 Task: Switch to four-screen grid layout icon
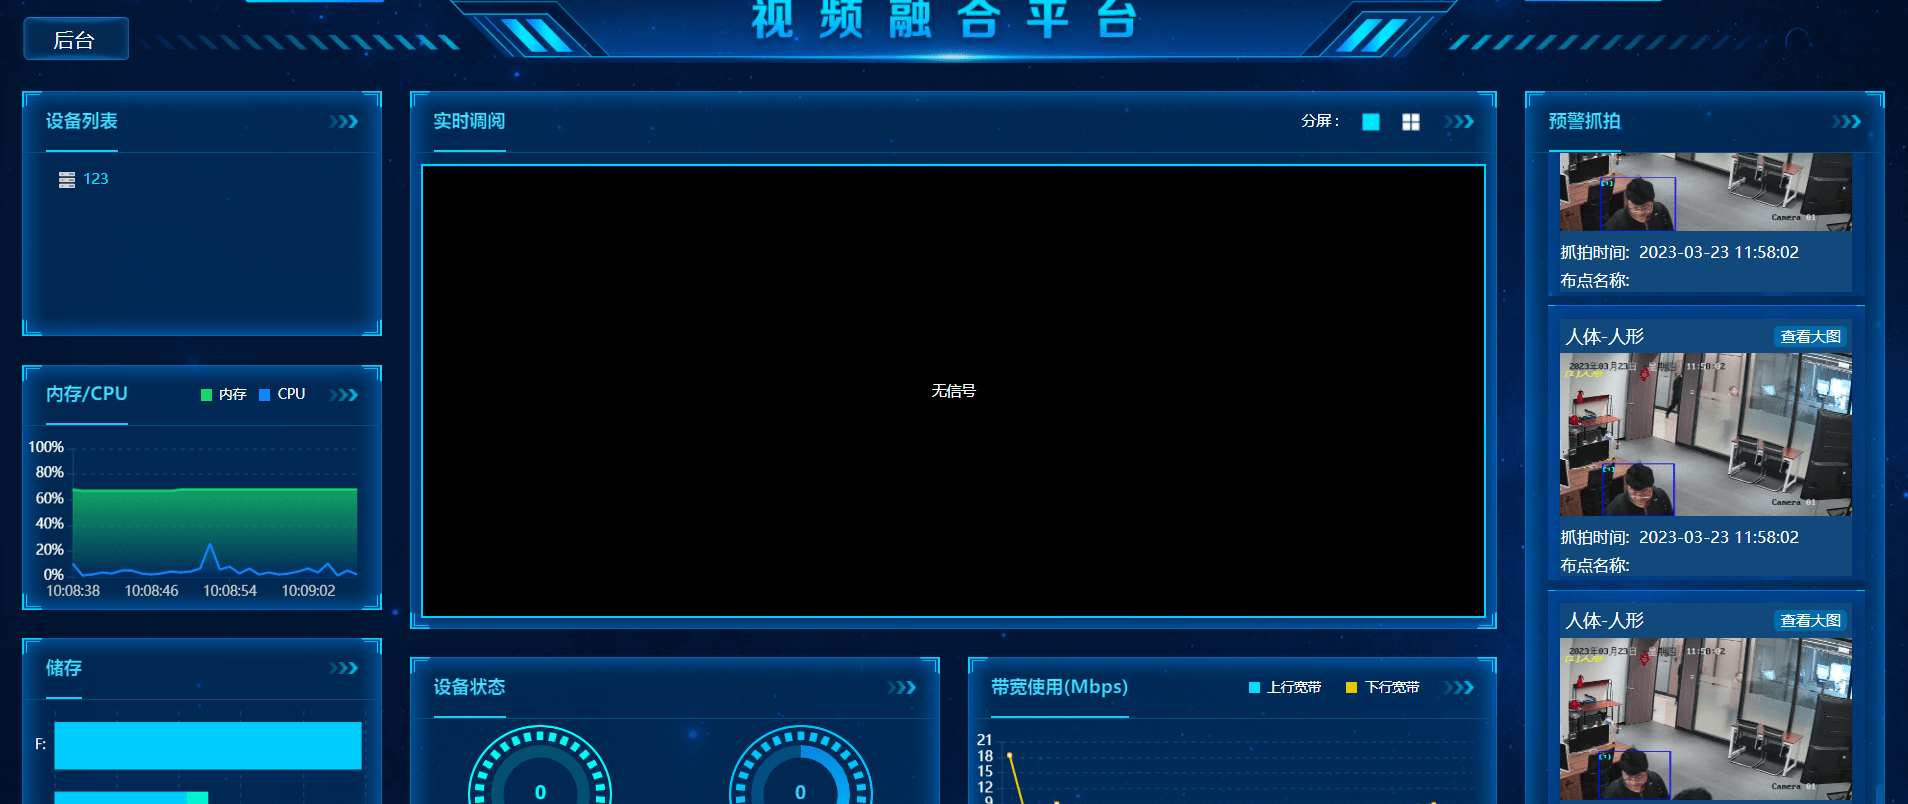(1411, 122)
